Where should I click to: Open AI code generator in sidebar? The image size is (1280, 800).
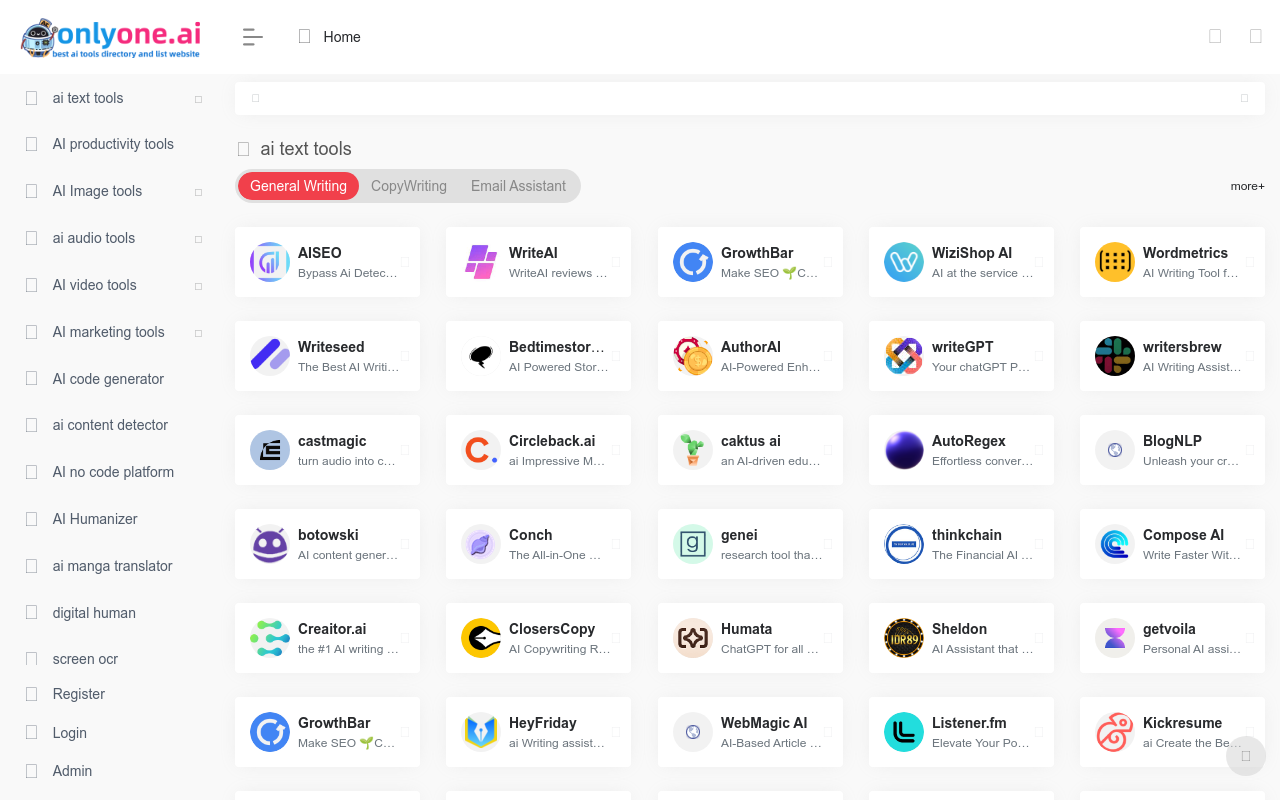click(x=108, y=379)
